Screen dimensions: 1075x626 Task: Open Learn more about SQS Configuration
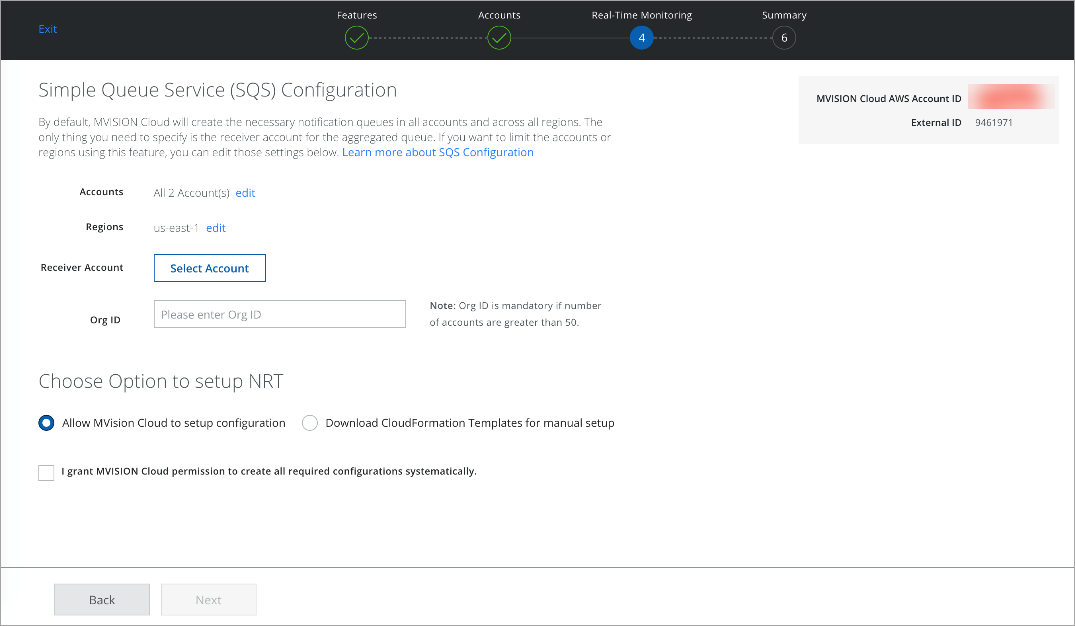tap(438, 153)
